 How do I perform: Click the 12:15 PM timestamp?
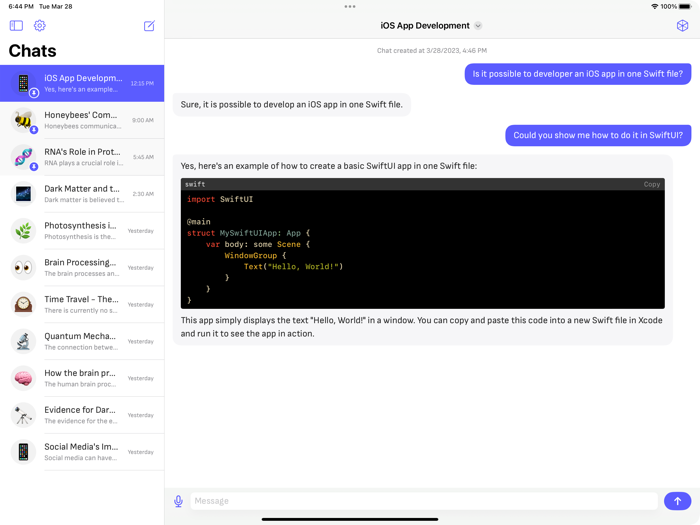tap(142, 83)
